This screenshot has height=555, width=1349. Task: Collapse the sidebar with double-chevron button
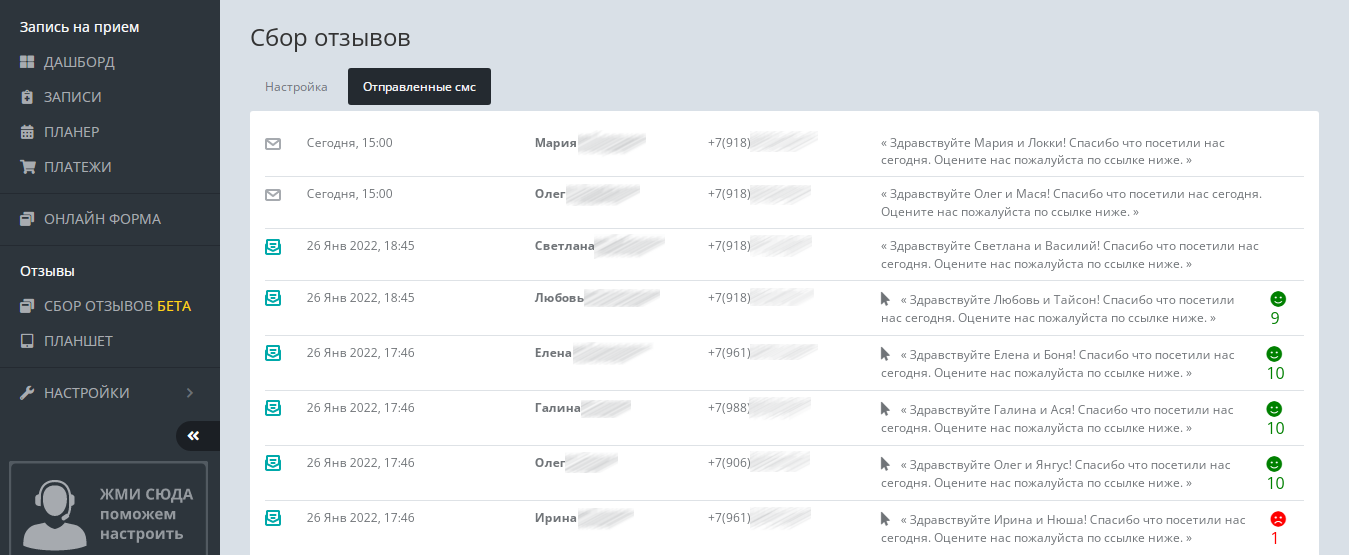point(194,435)
